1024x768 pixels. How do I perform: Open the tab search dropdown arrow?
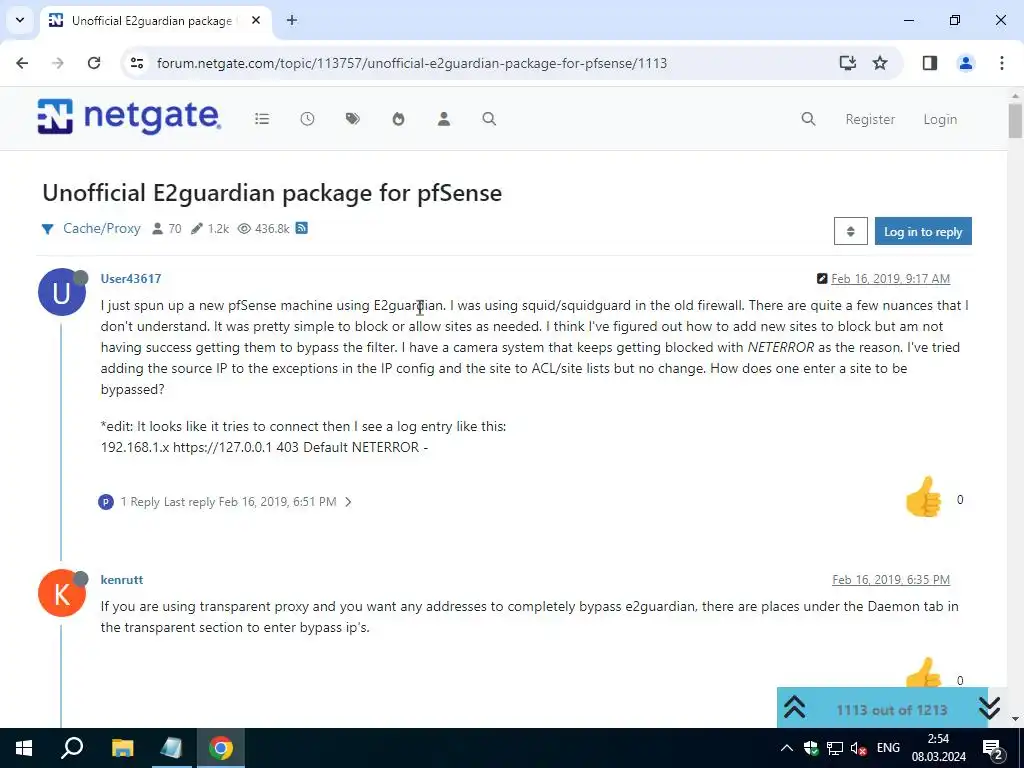click(20, 20)
